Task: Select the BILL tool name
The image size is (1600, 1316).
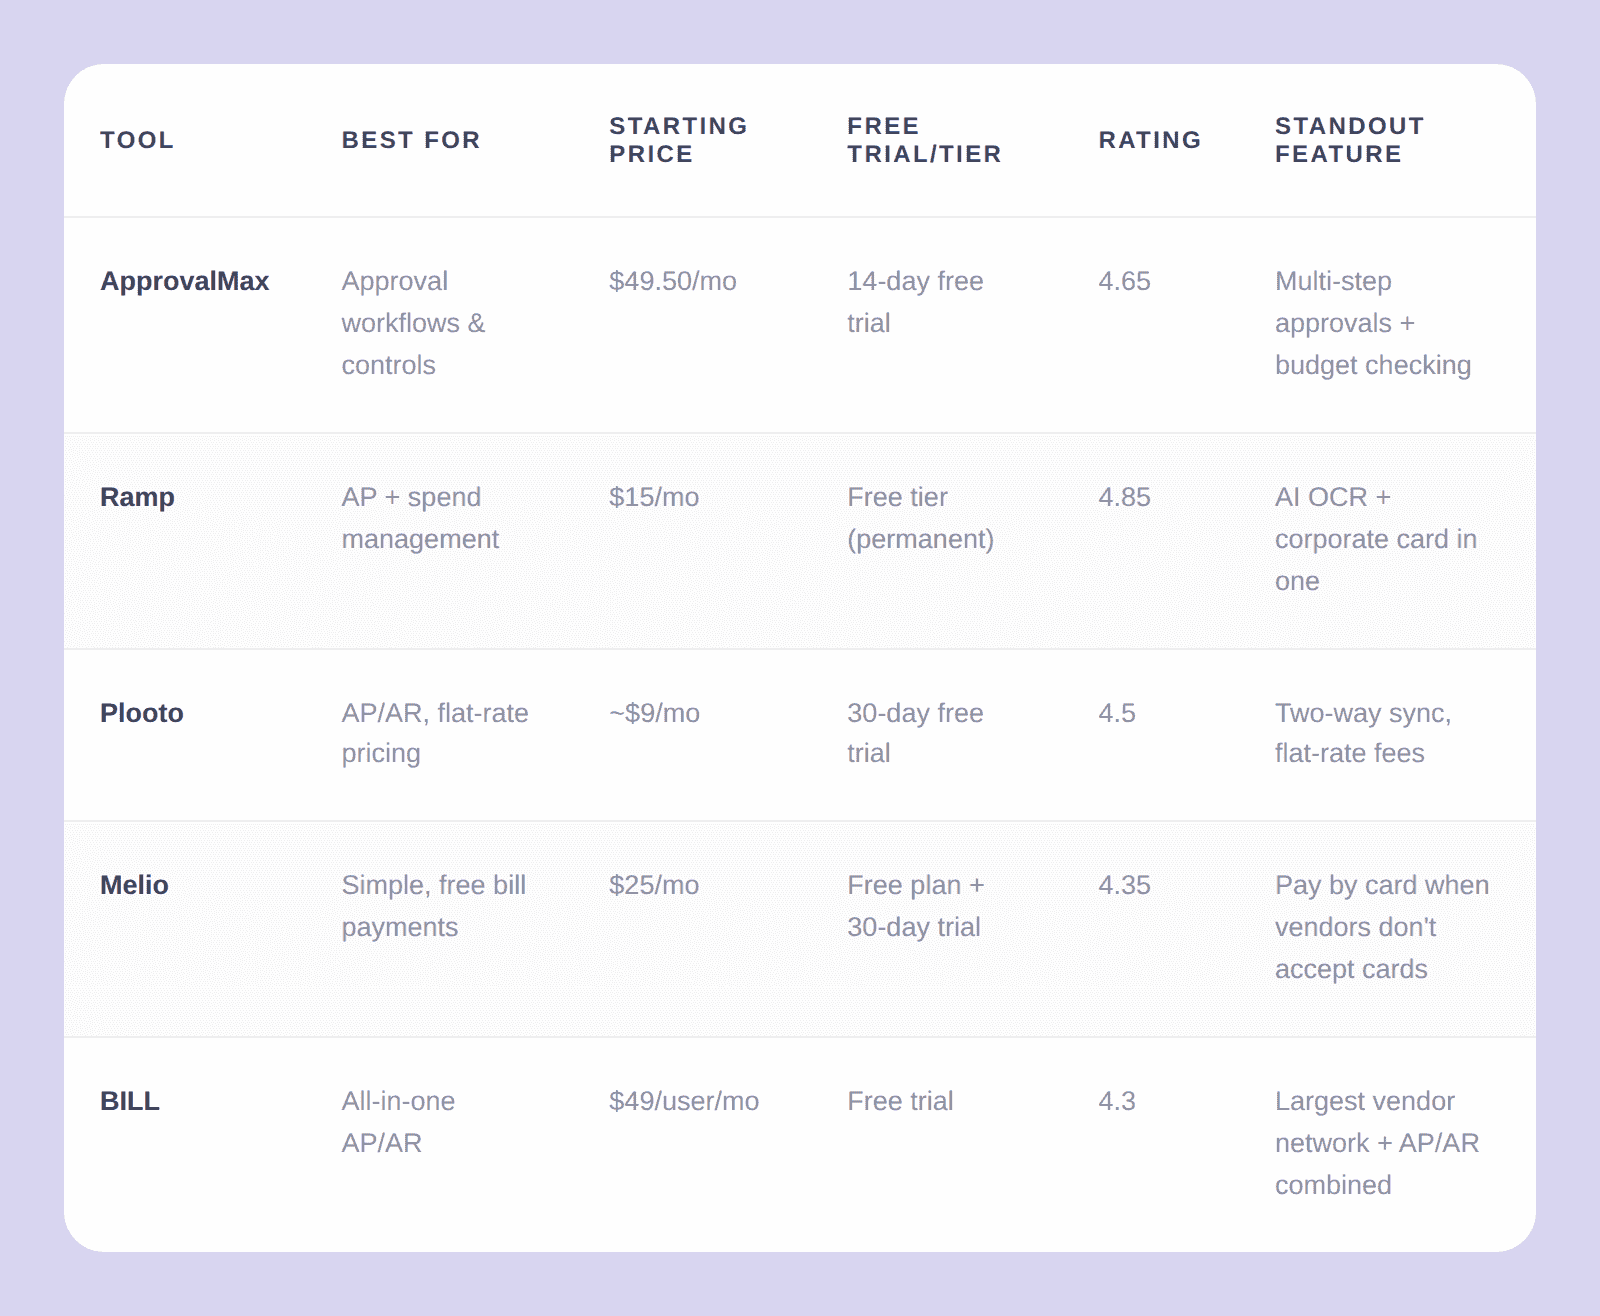Action: (130, 1101)
